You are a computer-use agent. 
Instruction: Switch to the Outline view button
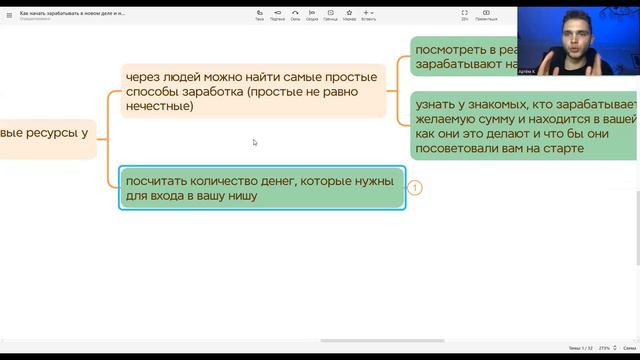point(629,348)
